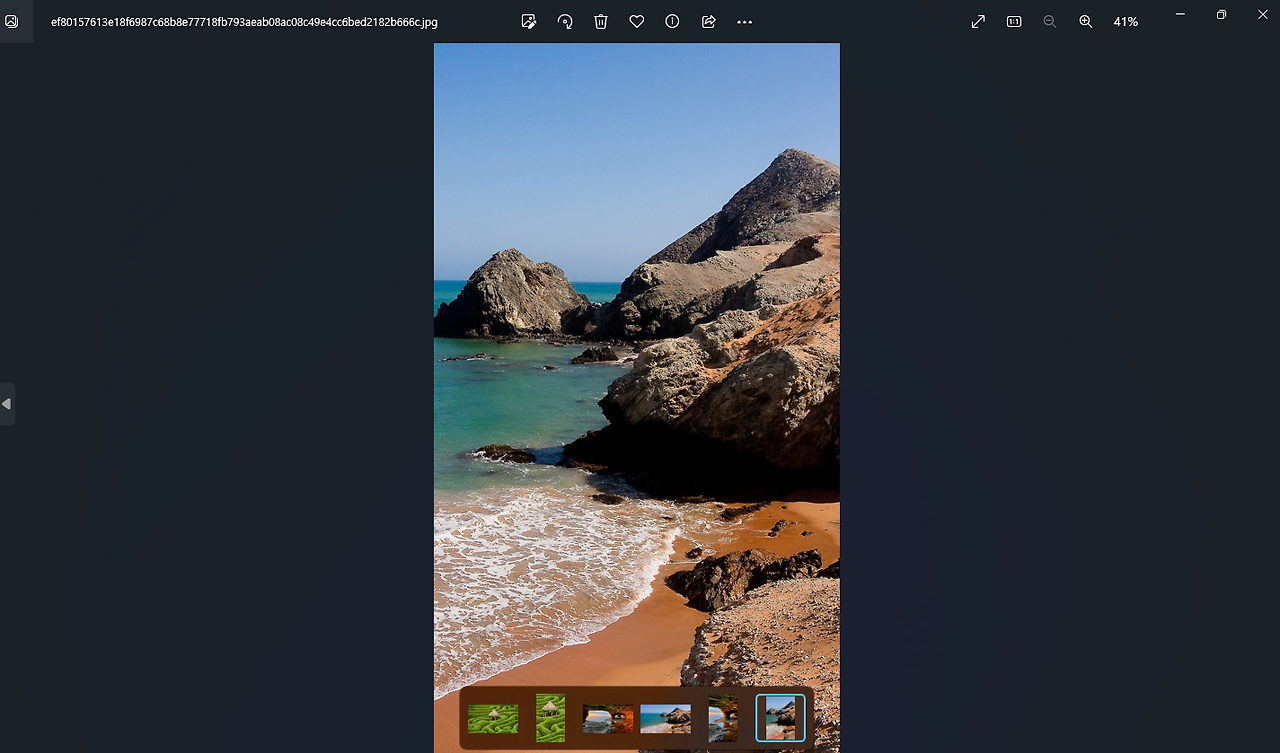Select the first green rice terrace thumbnail
The width and height of the screenshot is (1280, 753).
click(x=493, y=718)
